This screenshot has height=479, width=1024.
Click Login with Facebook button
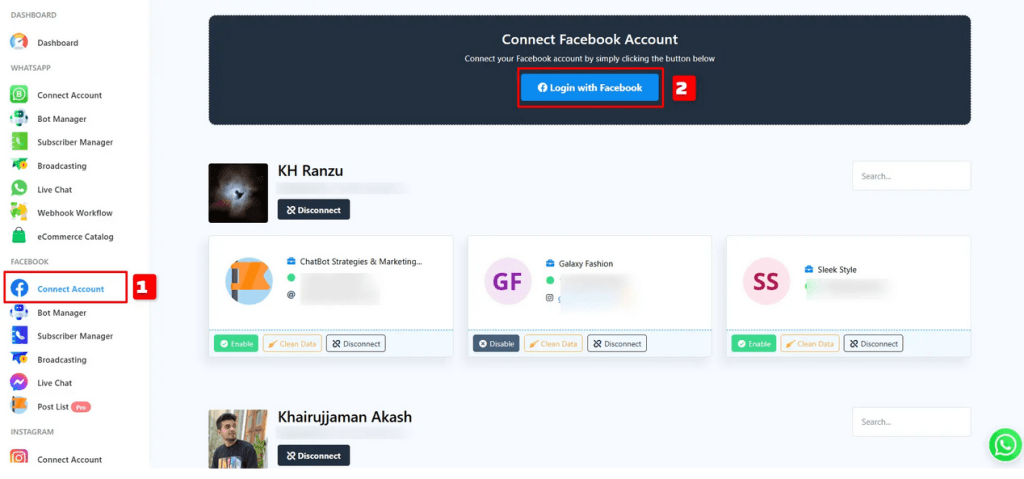[x=590, y=88]
